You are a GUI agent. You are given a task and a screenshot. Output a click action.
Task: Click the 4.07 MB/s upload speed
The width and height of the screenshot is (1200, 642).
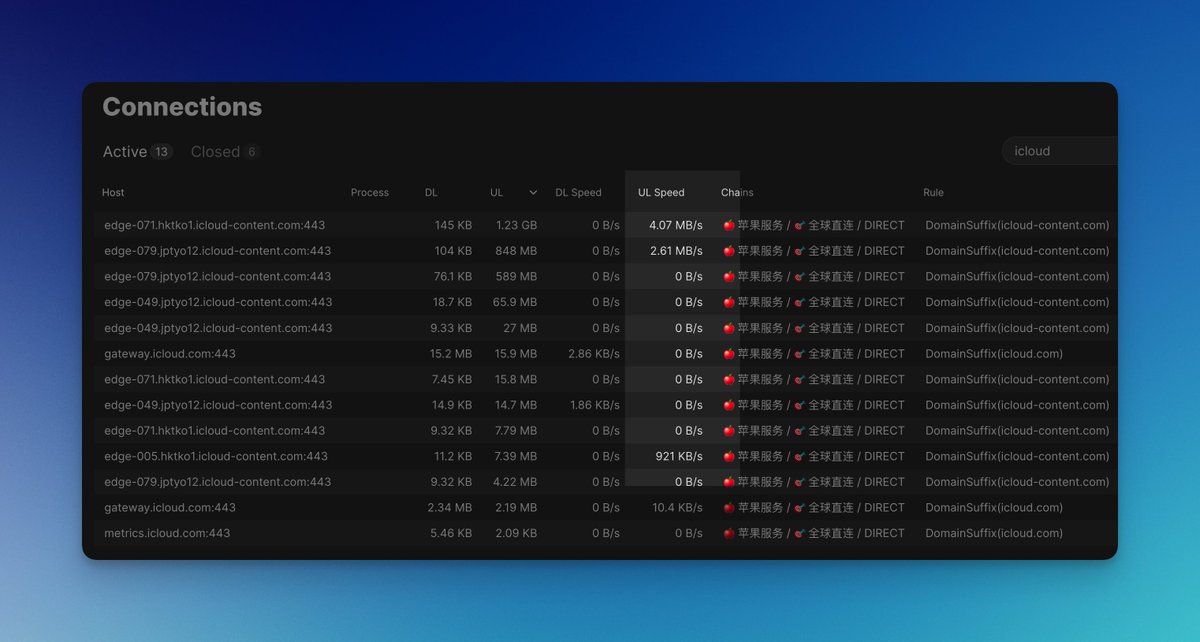tap(676, 225)
